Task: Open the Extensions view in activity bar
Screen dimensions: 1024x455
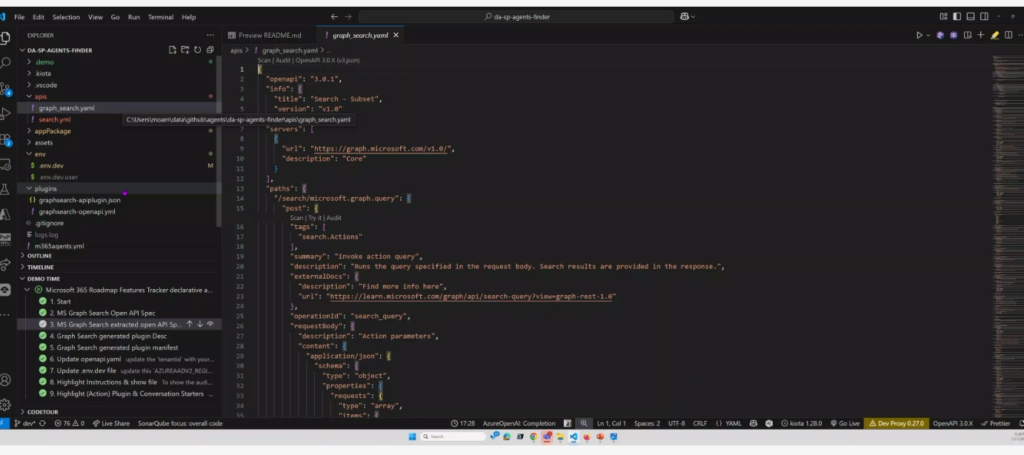Action: click(5, 140)
